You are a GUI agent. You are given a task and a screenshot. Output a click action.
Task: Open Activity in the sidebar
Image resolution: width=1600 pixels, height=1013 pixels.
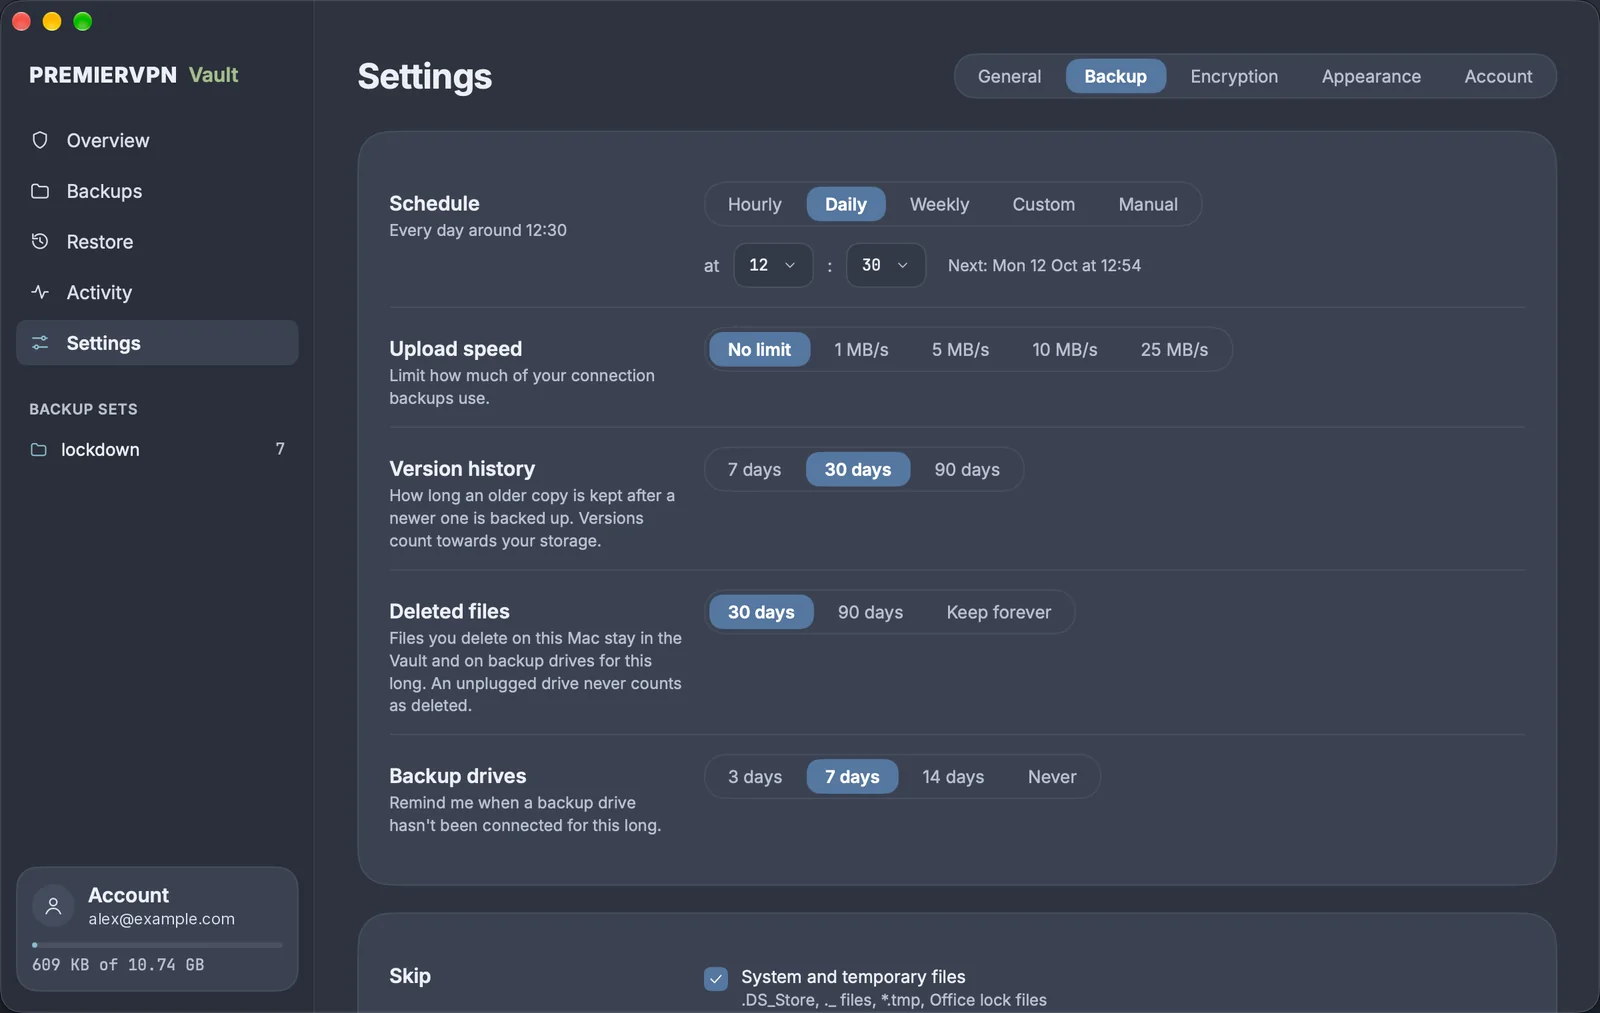point(157,292)
